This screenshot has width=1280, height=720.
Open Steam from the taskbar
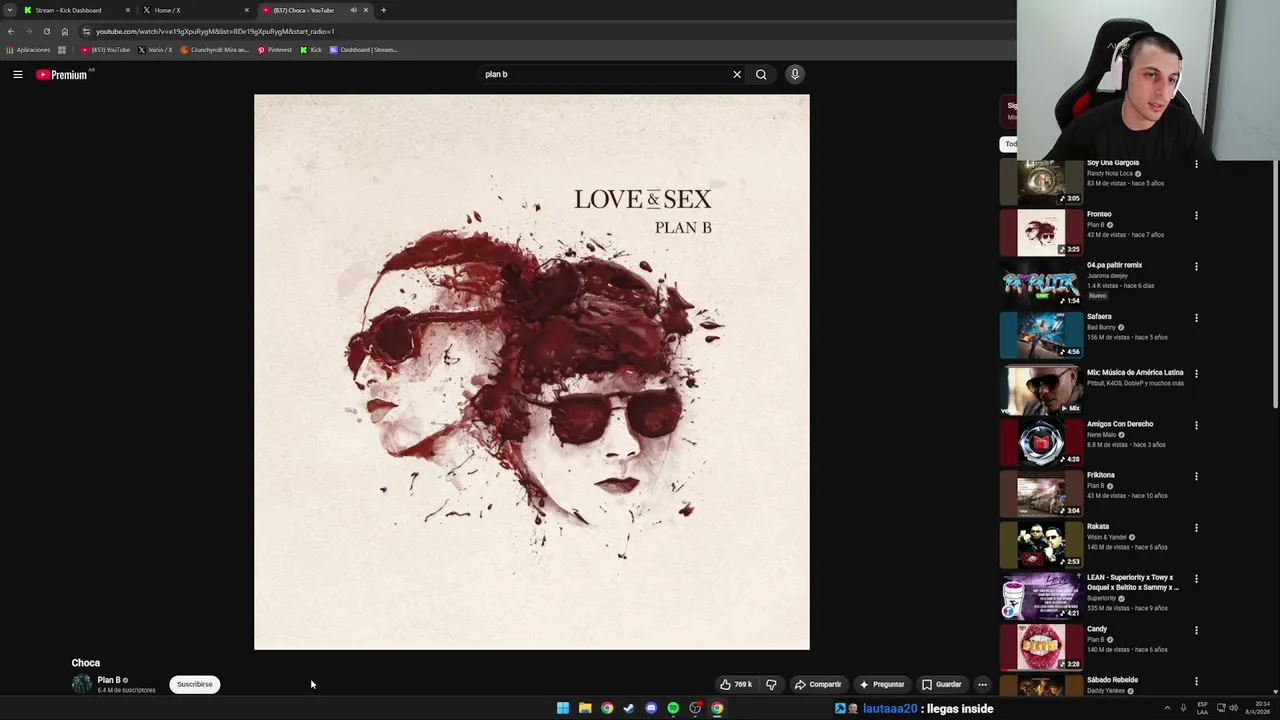point(629,708)
